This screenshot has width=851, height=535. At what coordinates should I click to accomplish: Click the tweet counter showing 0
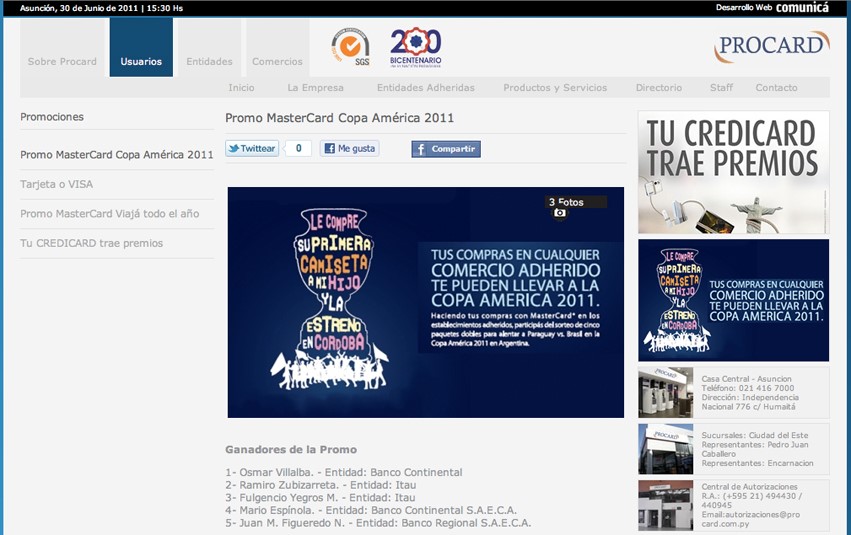(x=298, y=149)
